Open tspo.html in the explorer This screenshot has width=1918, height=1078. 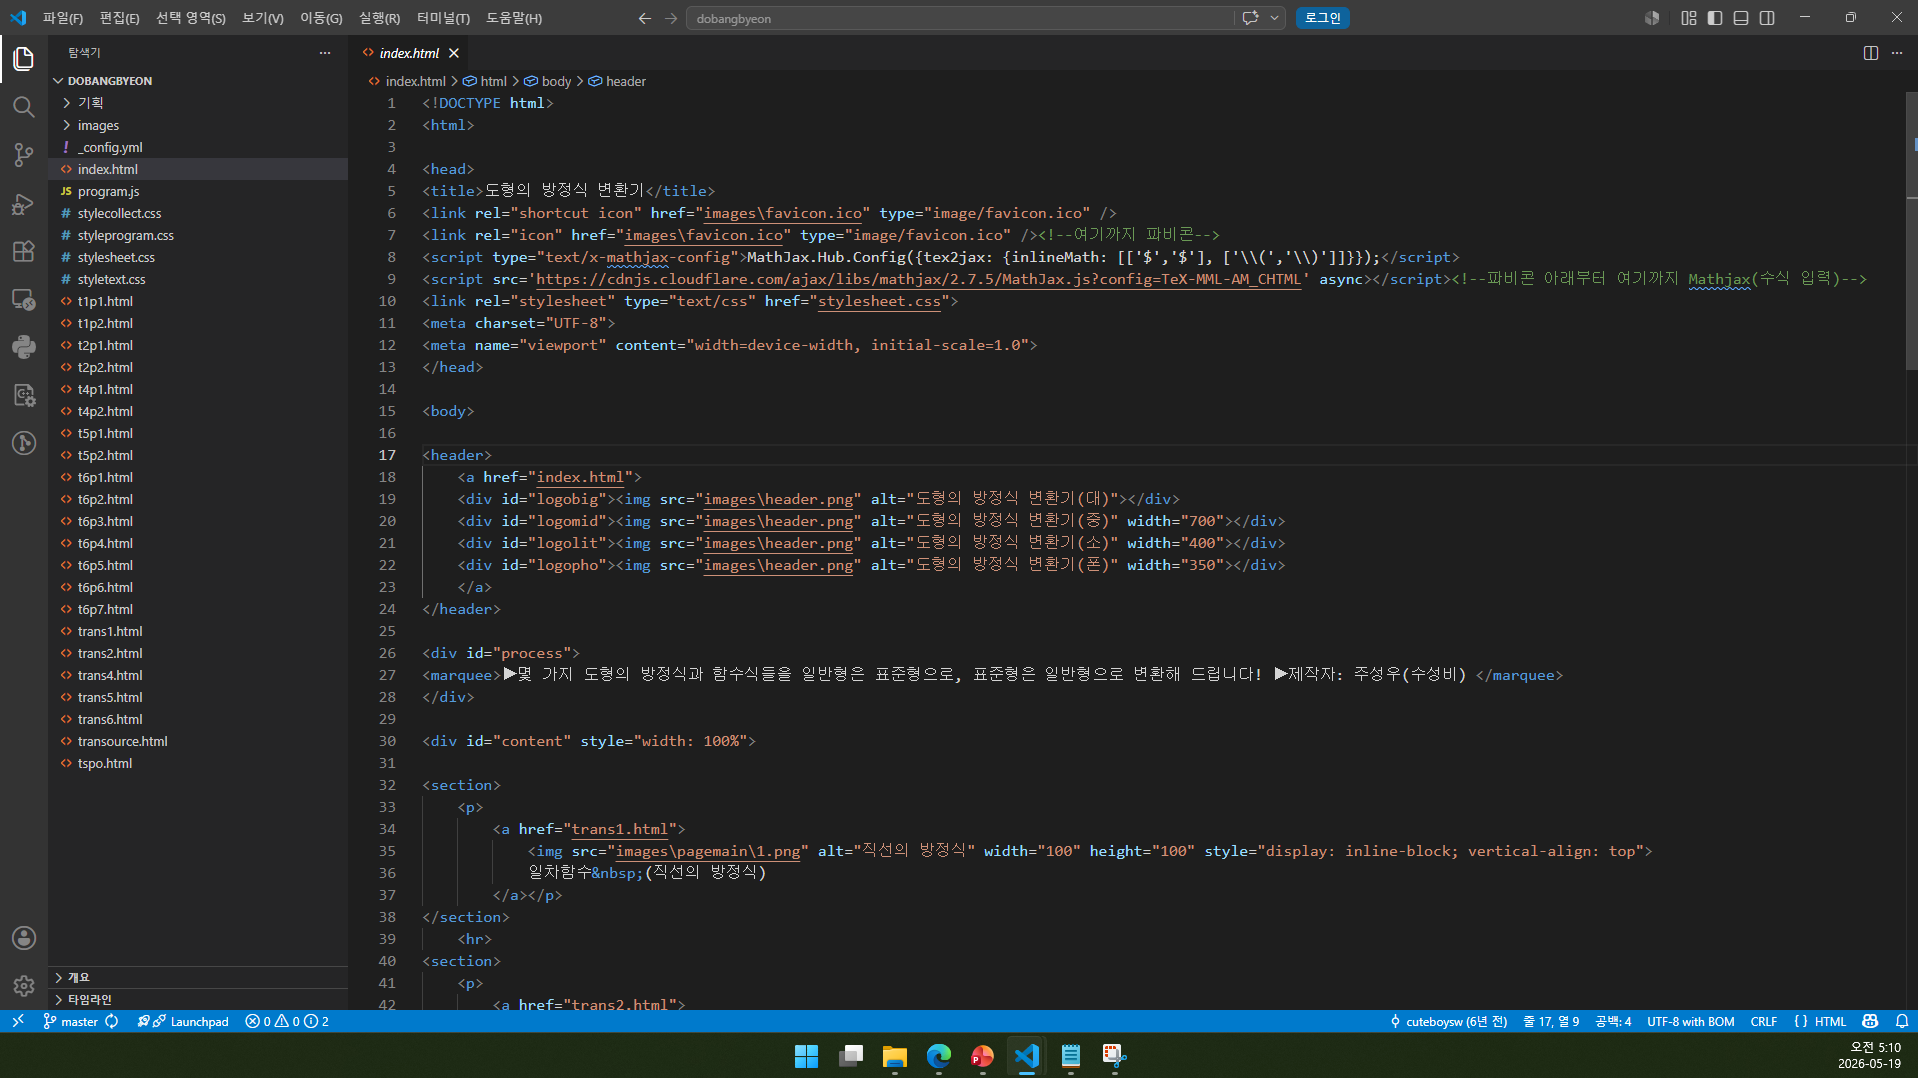pyautogui.click(x=199, y=763)
